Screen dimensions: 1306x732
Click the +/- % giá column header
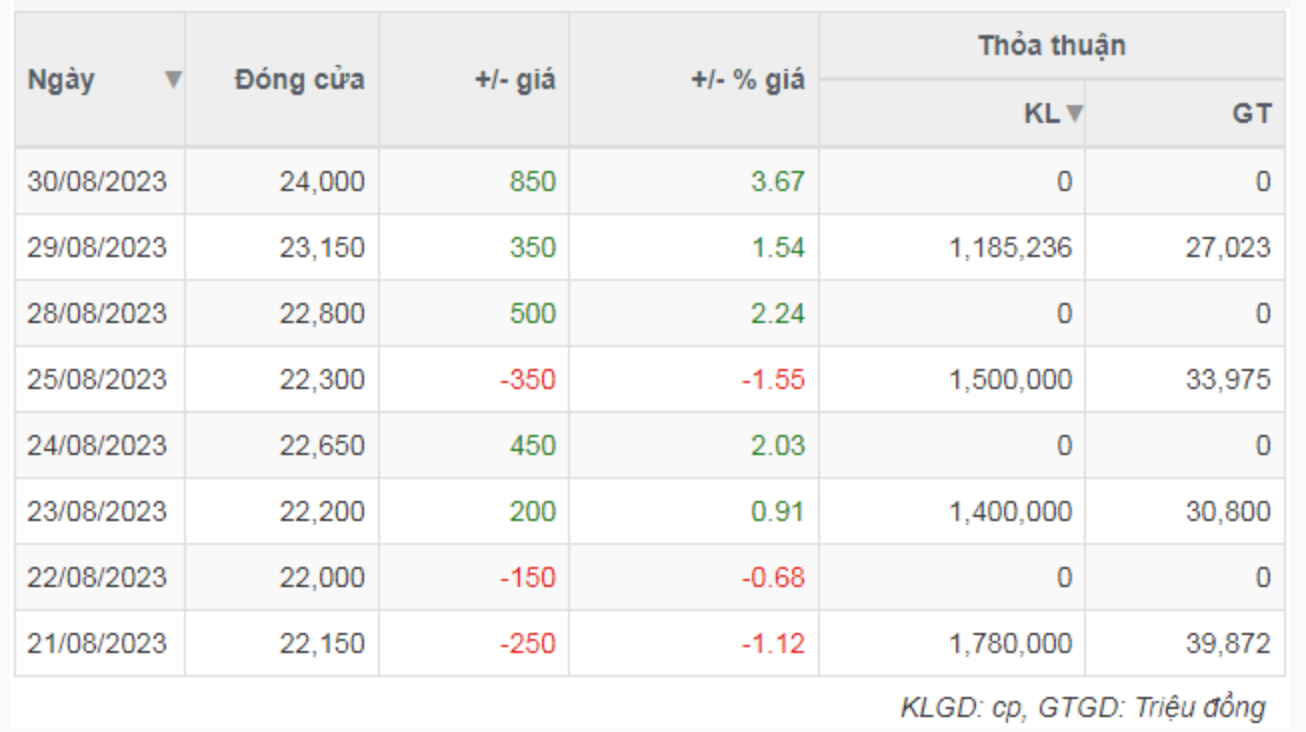click(x=747, y=80)
